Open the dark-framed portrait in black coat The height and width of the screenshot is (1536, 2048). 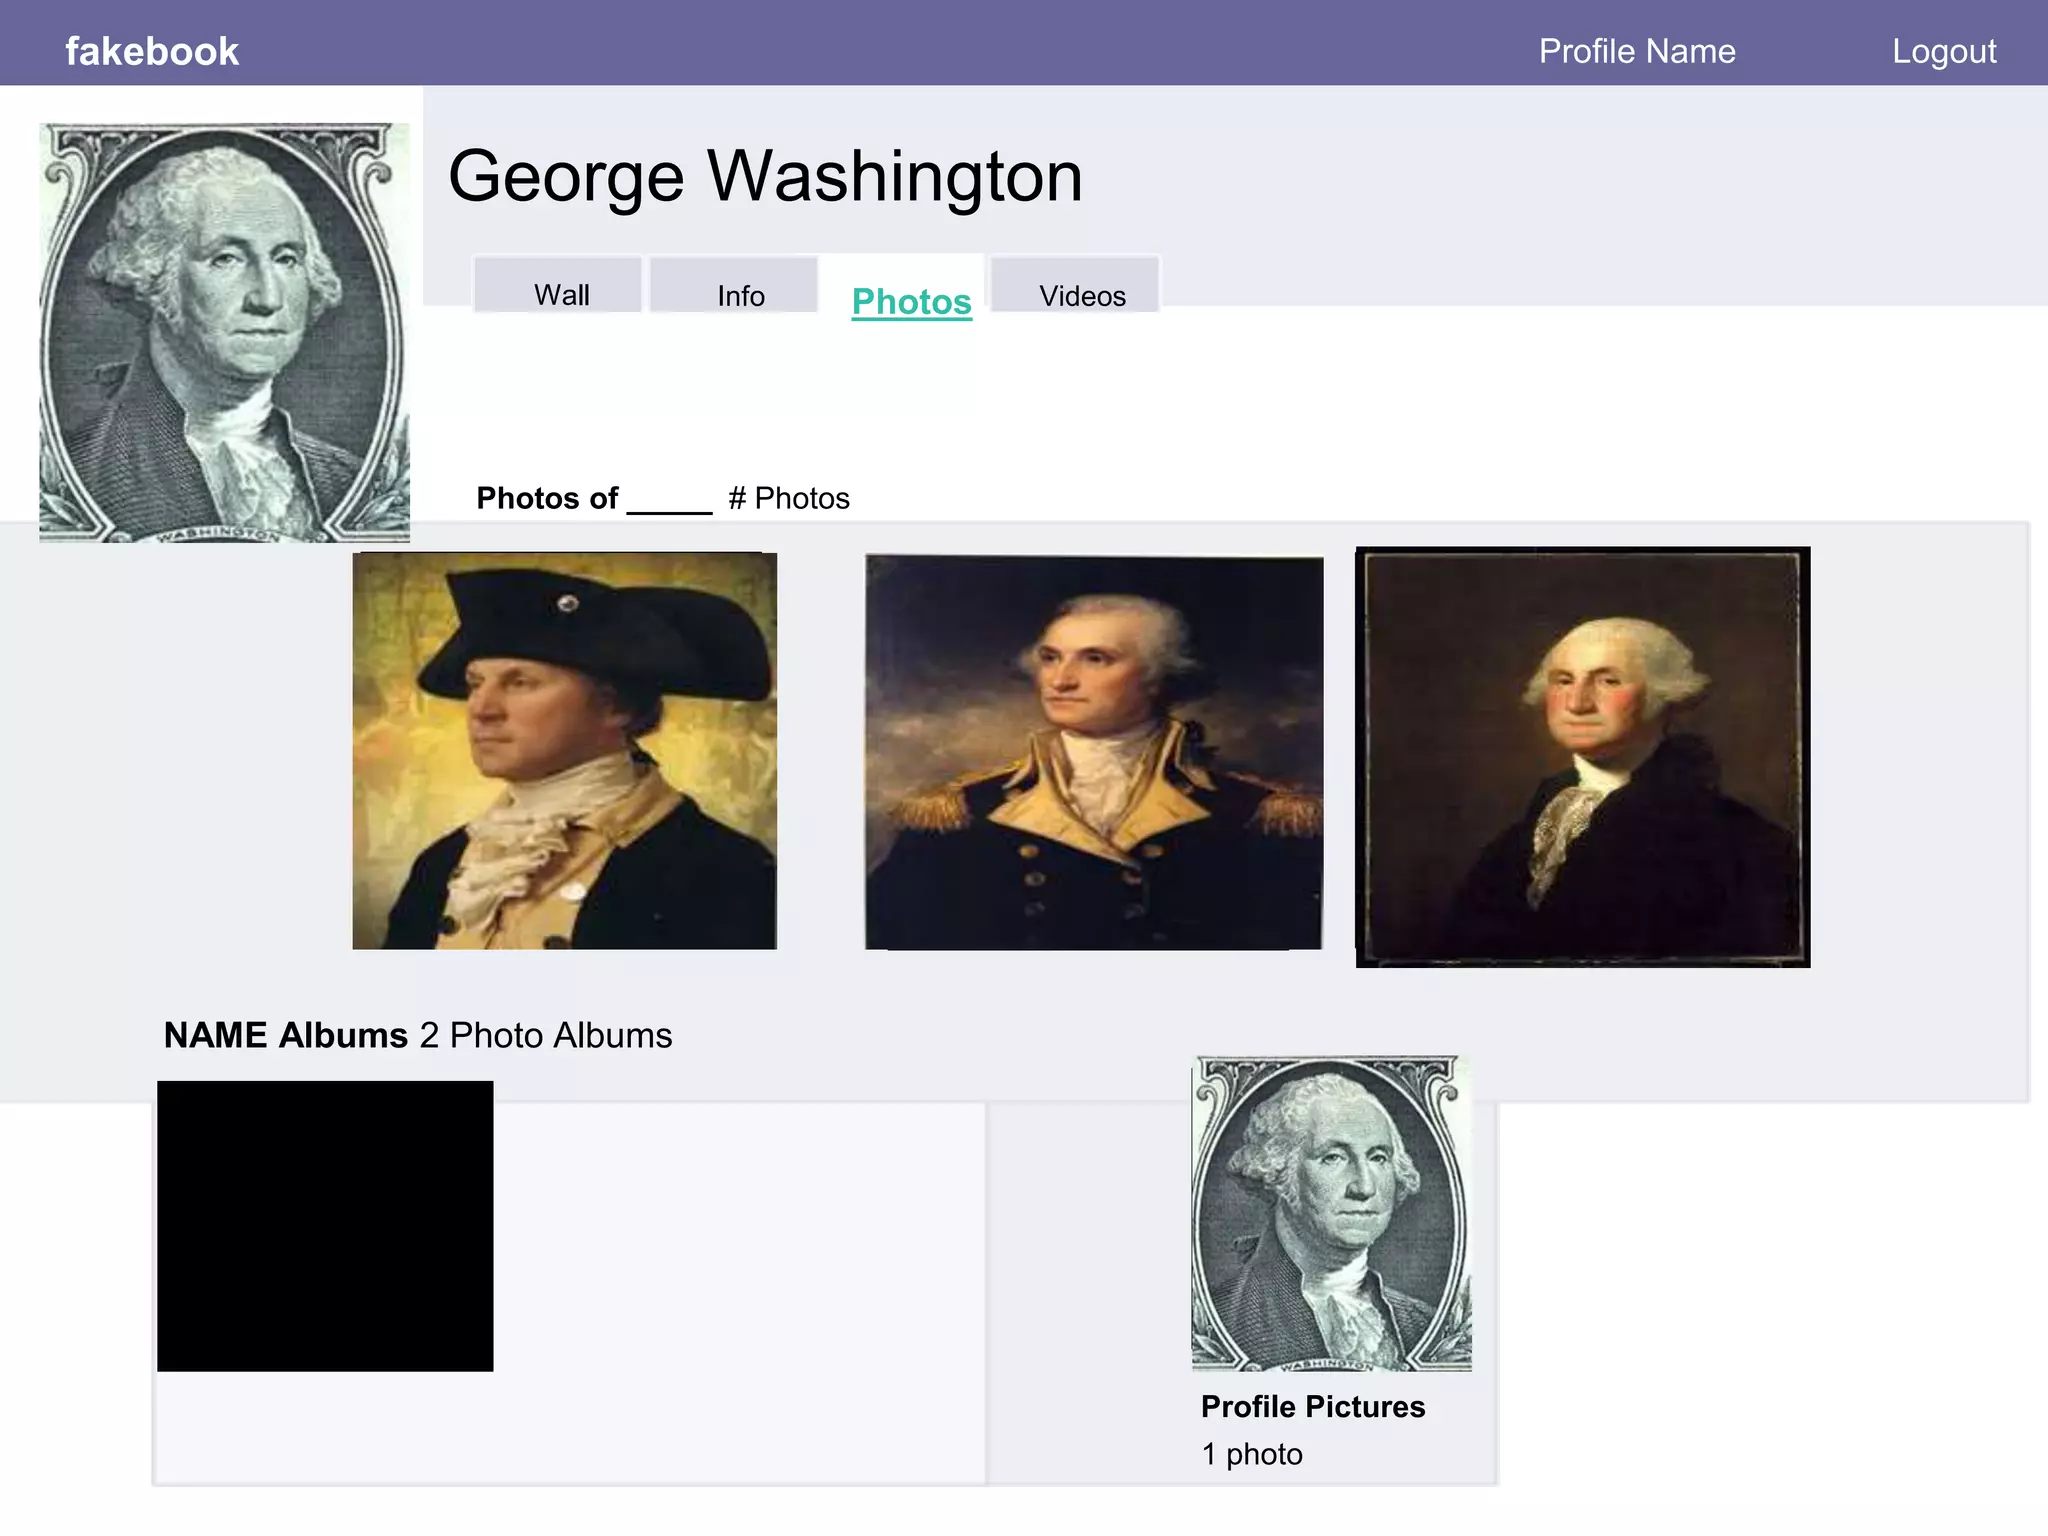[x=1583, y=757]
